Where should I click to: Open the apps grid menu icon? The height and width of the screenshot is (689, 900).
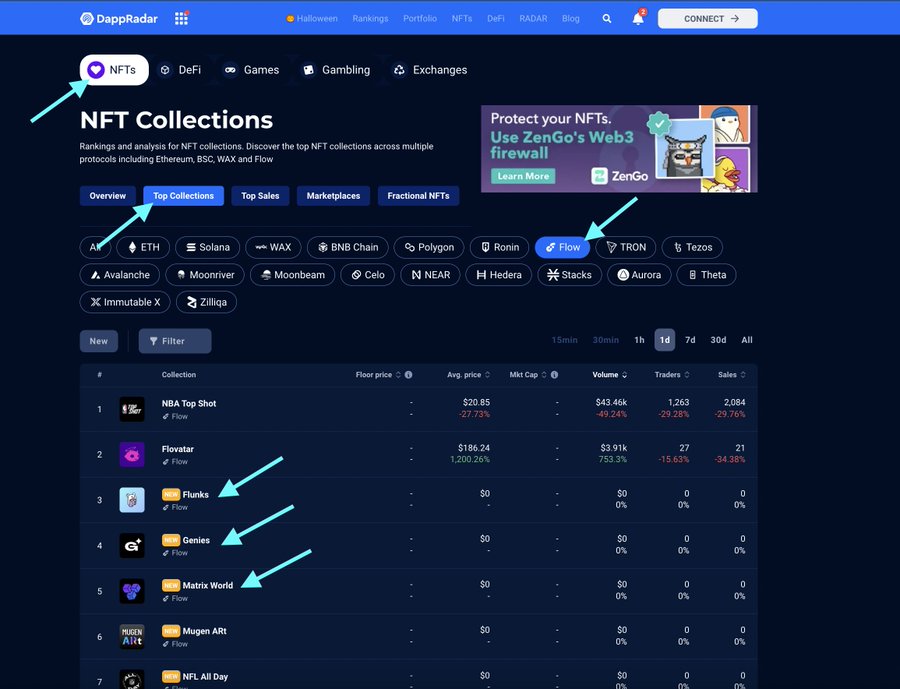181,18
